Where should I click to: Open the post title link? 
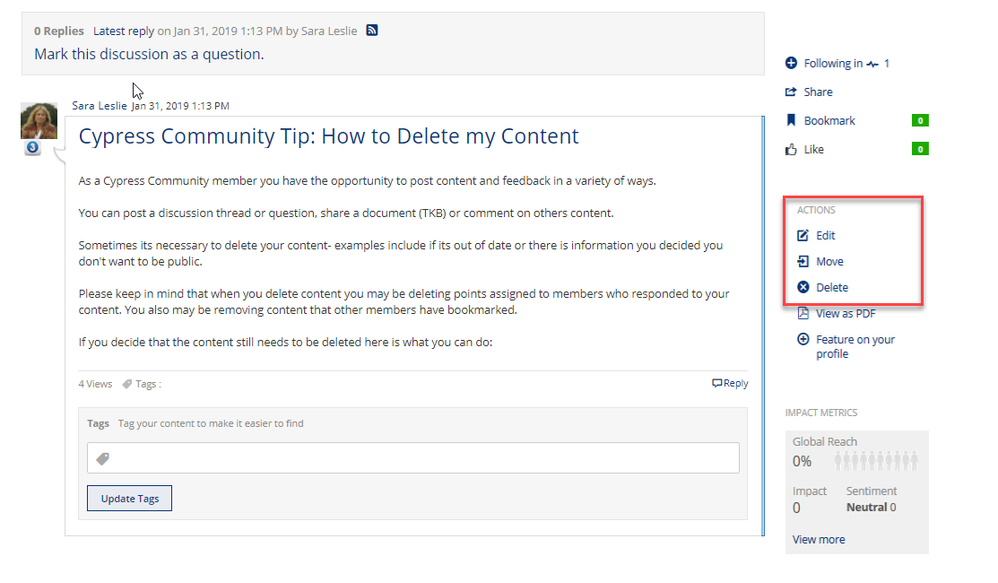pyautogui.click(x=328, y=136)
